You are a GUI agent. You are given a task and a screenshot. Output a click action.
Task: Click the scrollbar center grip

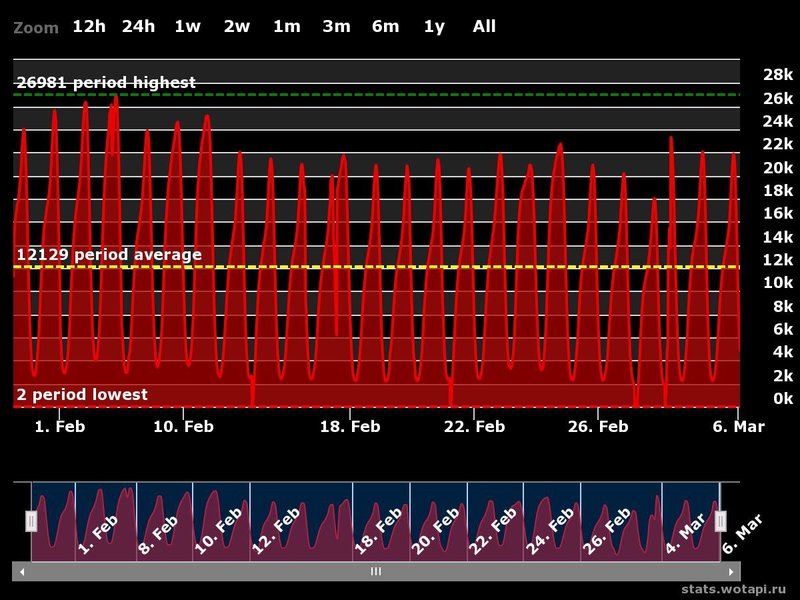tap(376, 571)
